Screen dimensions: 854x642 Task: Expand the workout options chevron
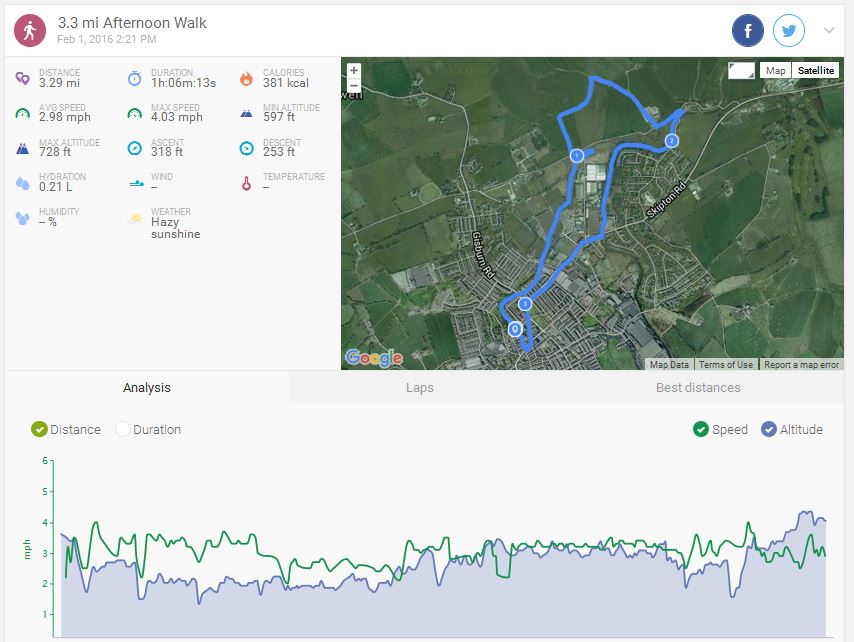coord(829,31)
